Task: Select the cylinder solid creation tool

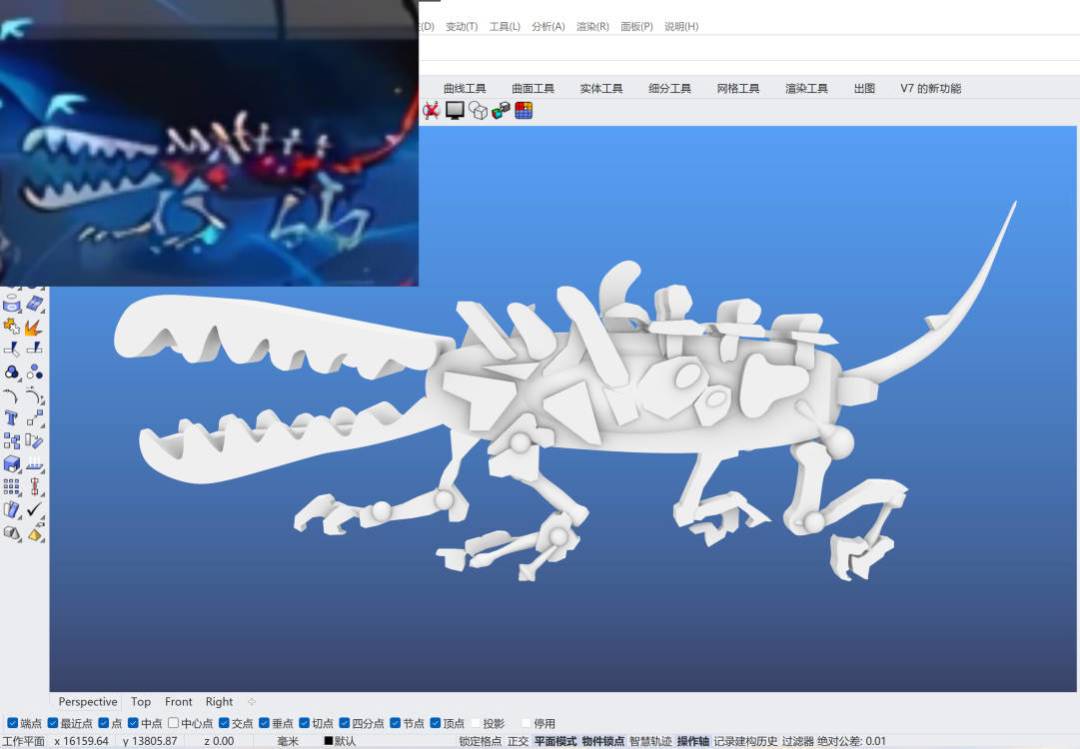Action: pyautogui.click(x=12, y=304)
